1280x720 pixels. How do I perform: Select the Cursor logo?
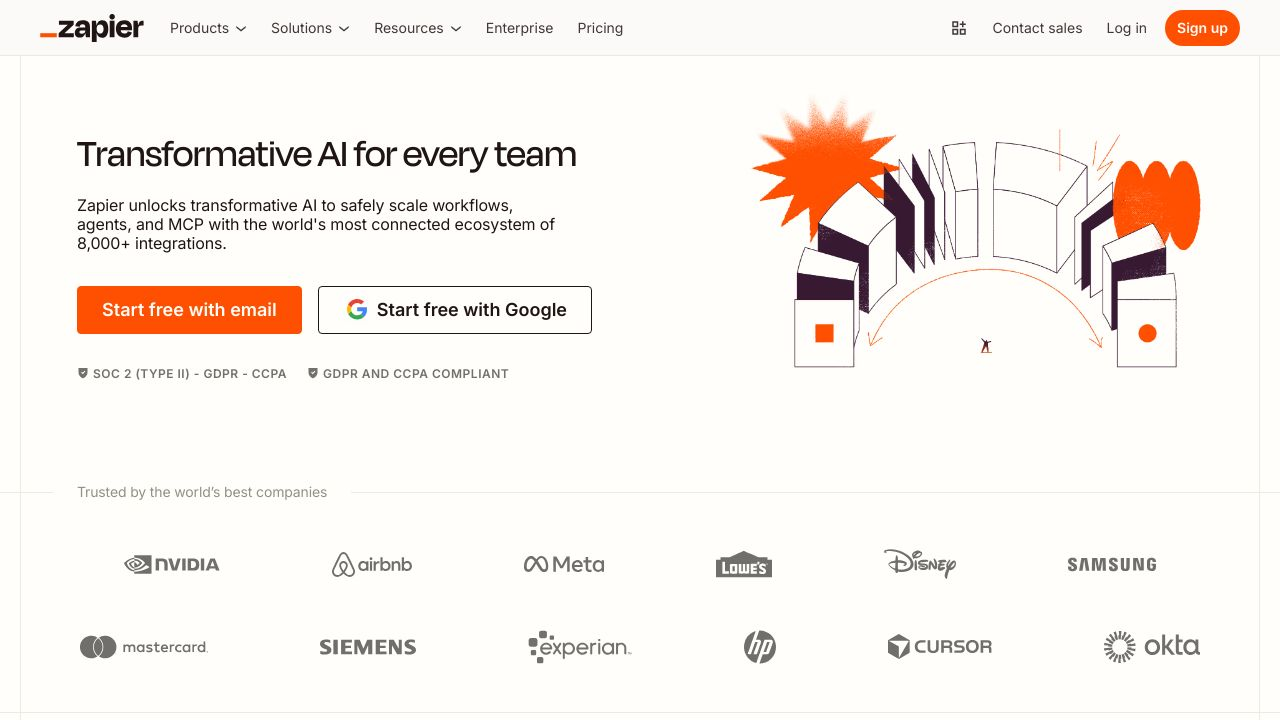click(x=940, y=646)
